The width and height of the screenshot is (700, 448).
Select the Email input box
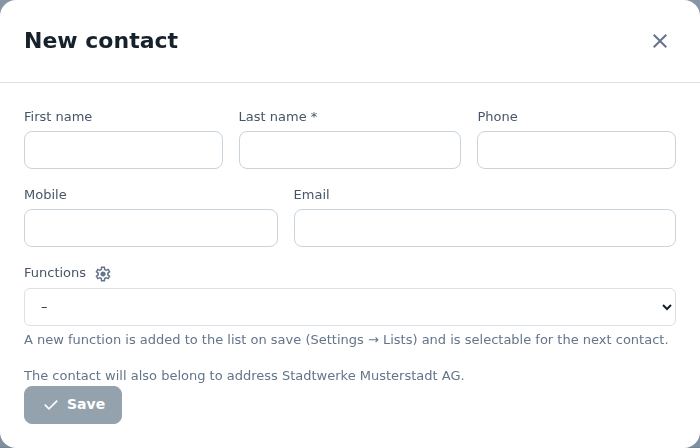484,228
